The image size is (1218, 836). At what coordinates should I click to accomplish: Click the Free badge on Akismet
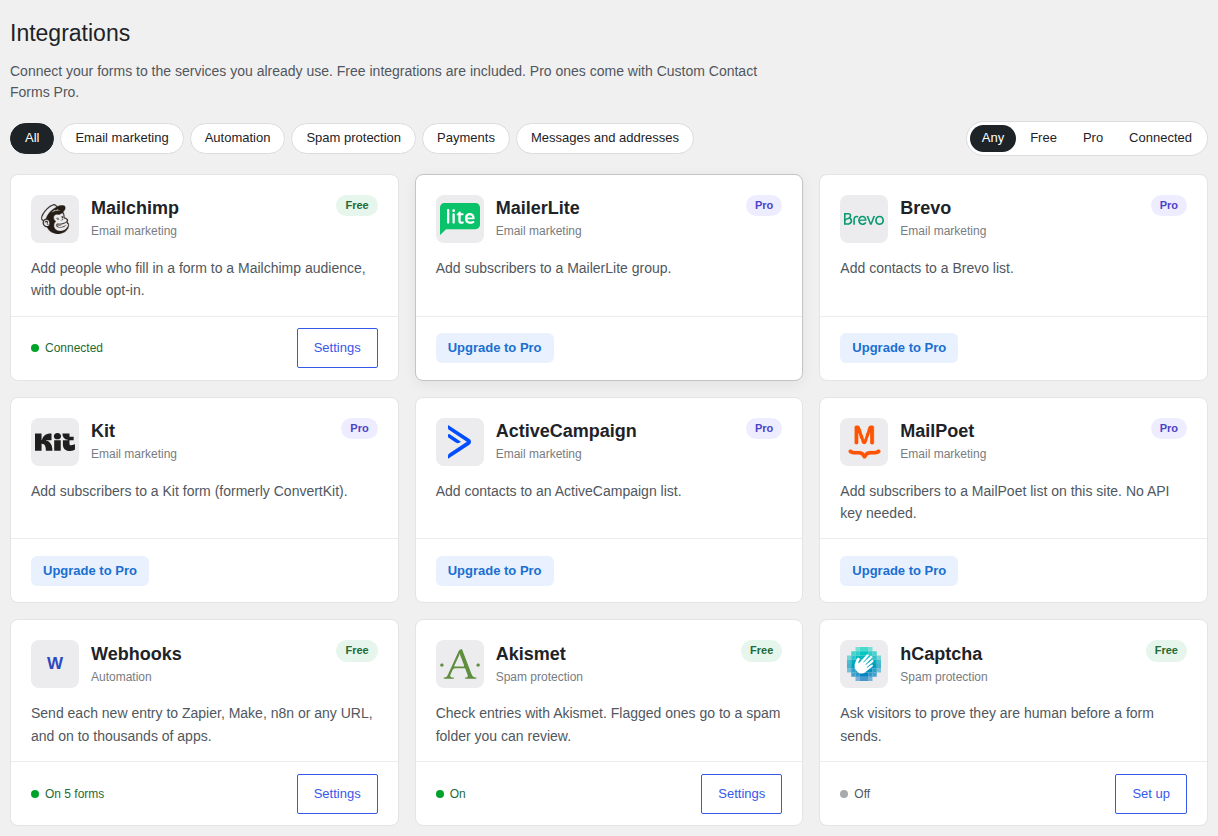point(761,650)
